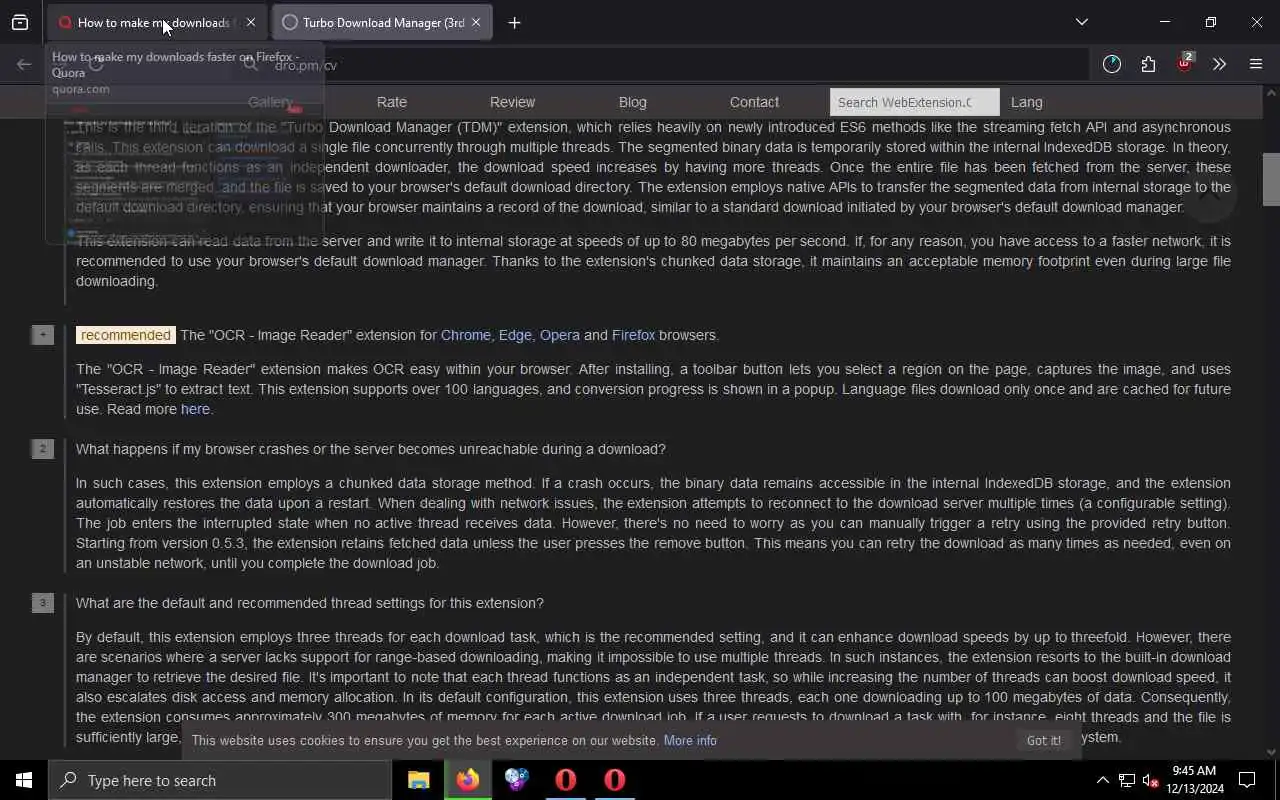1280x800 pixels.
Task: Click the recommended label highlight
Action: (126, 335)
